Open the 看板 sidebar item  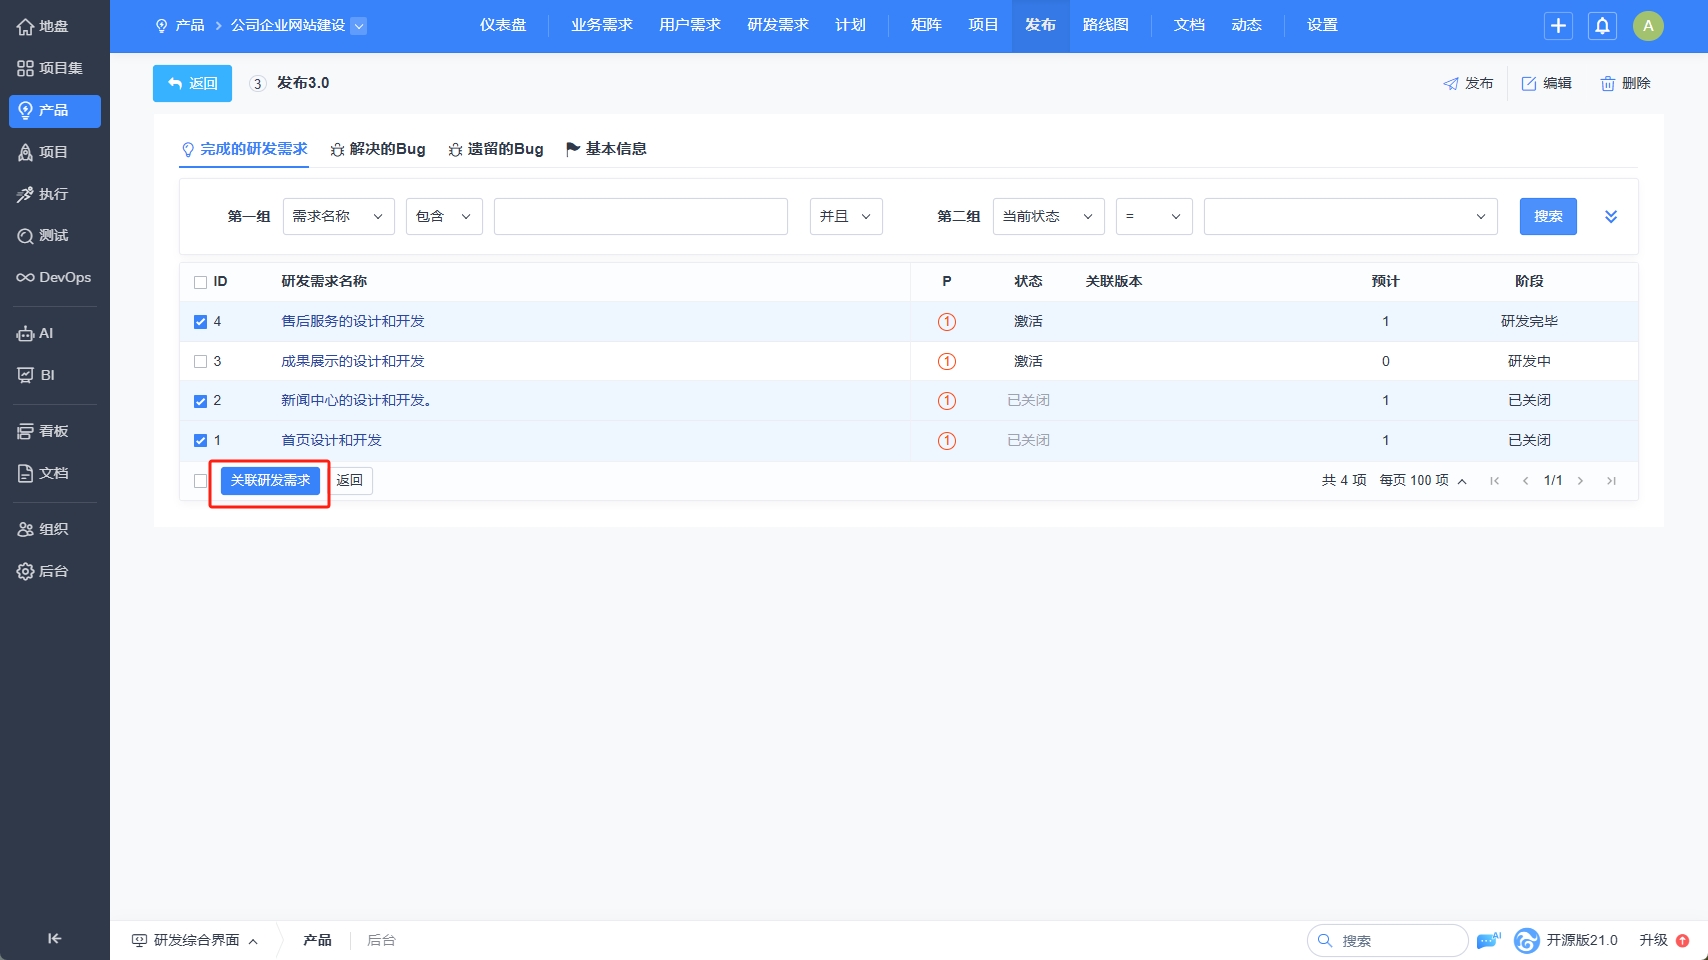tap(54, 431)
